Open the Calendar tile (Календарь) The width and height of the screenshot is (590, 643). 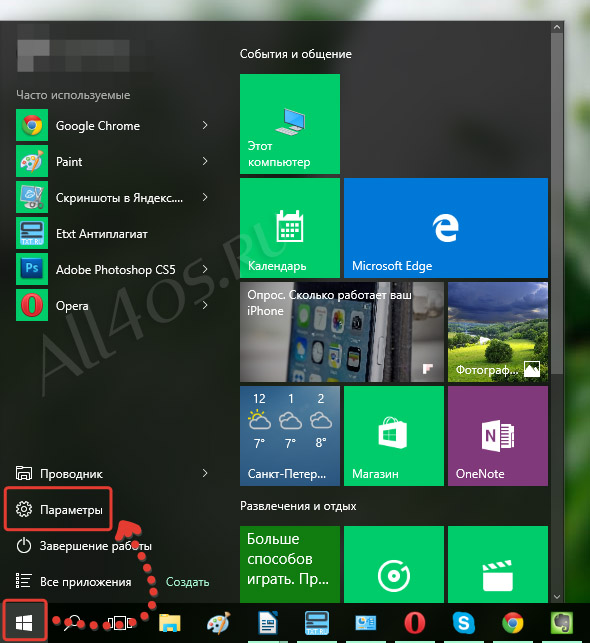tap(290, 228)
